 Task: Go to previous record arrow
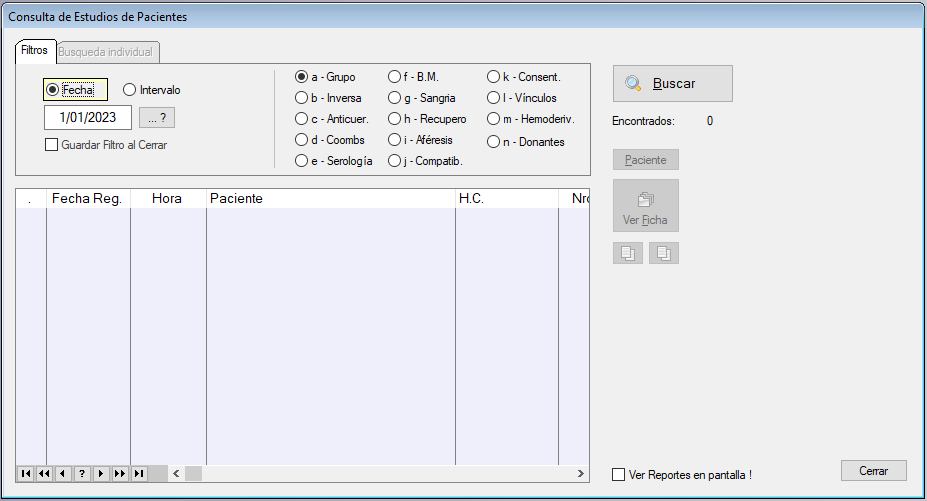pyautogui.click(x=63, y=474)
